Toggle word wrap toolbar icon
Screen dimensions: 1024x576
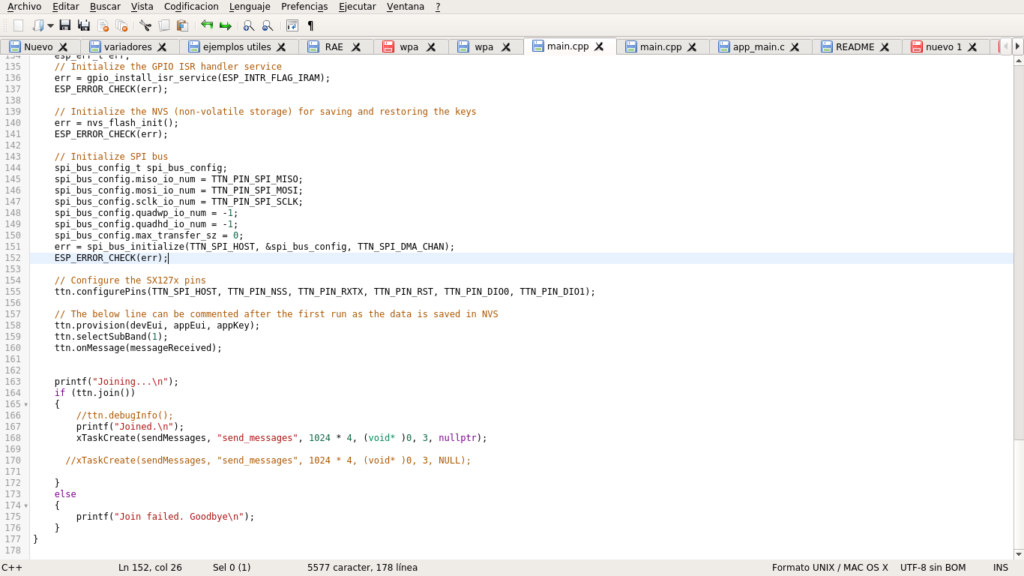[x=292, y=25]
